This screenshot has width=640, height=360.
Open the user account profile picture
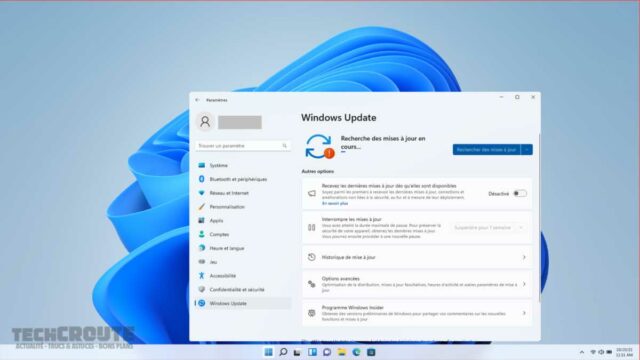(x=205, y=122)
